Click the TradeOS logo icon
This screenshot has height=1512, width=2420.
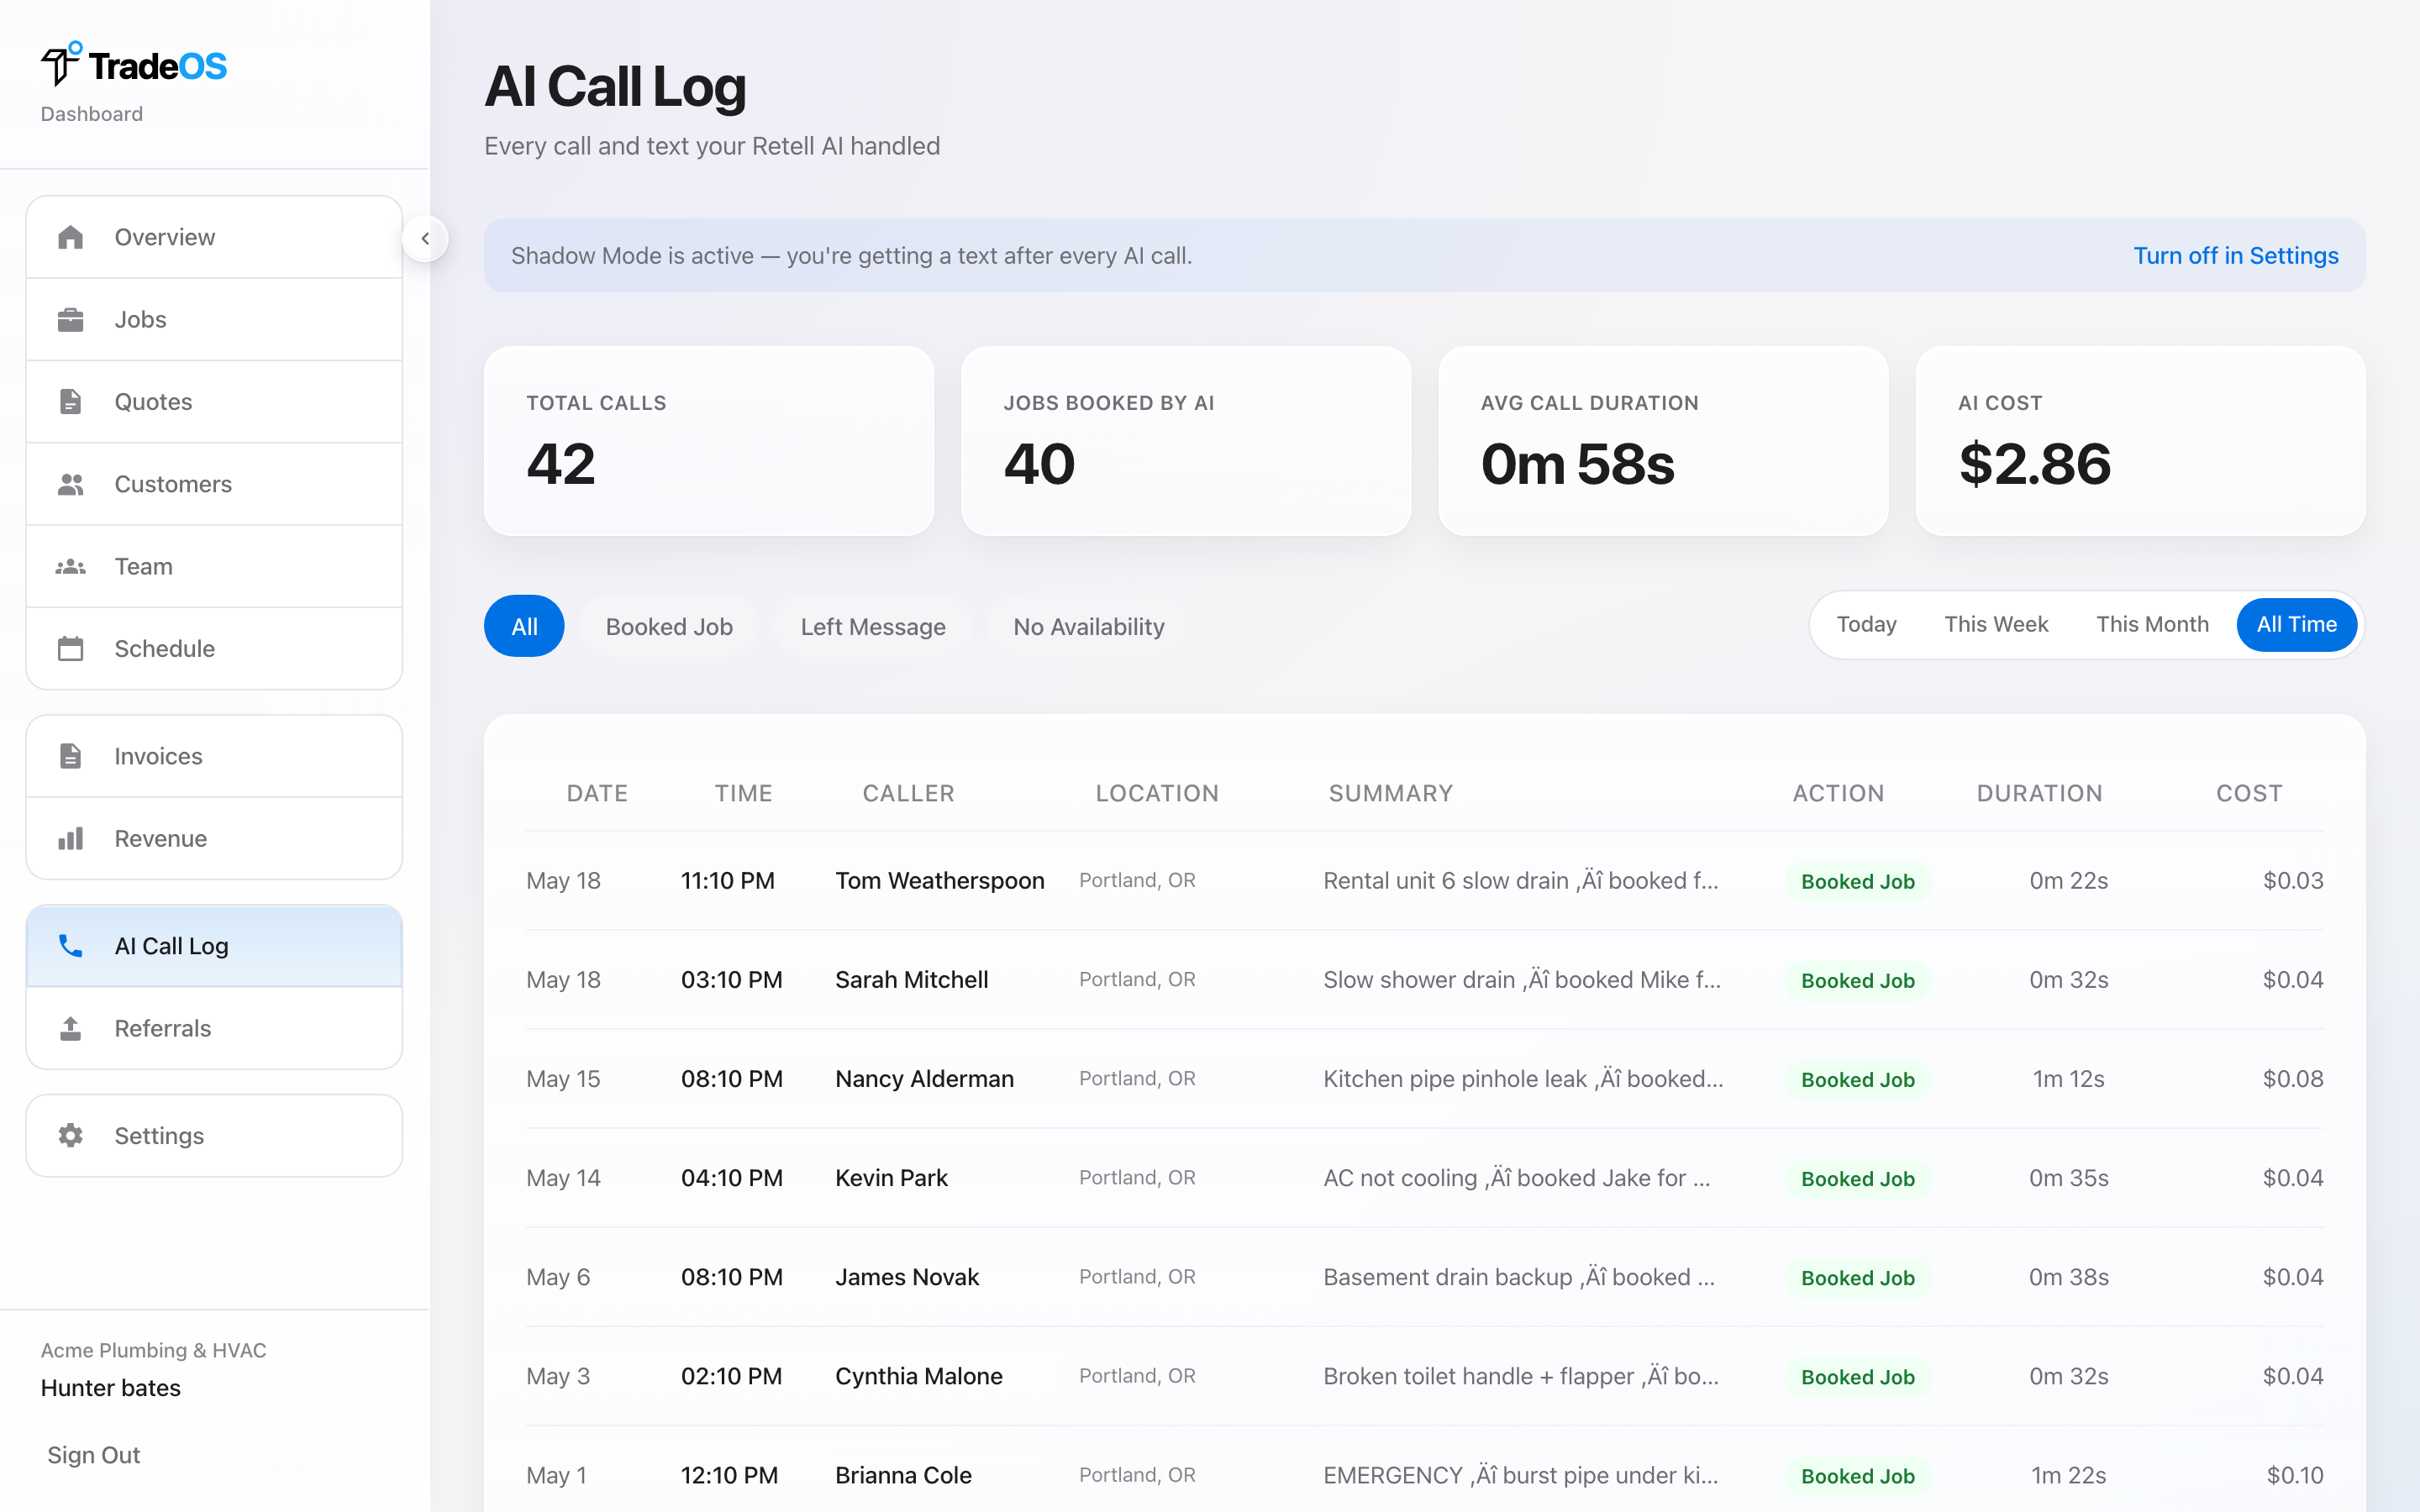(x=61, y=63)
